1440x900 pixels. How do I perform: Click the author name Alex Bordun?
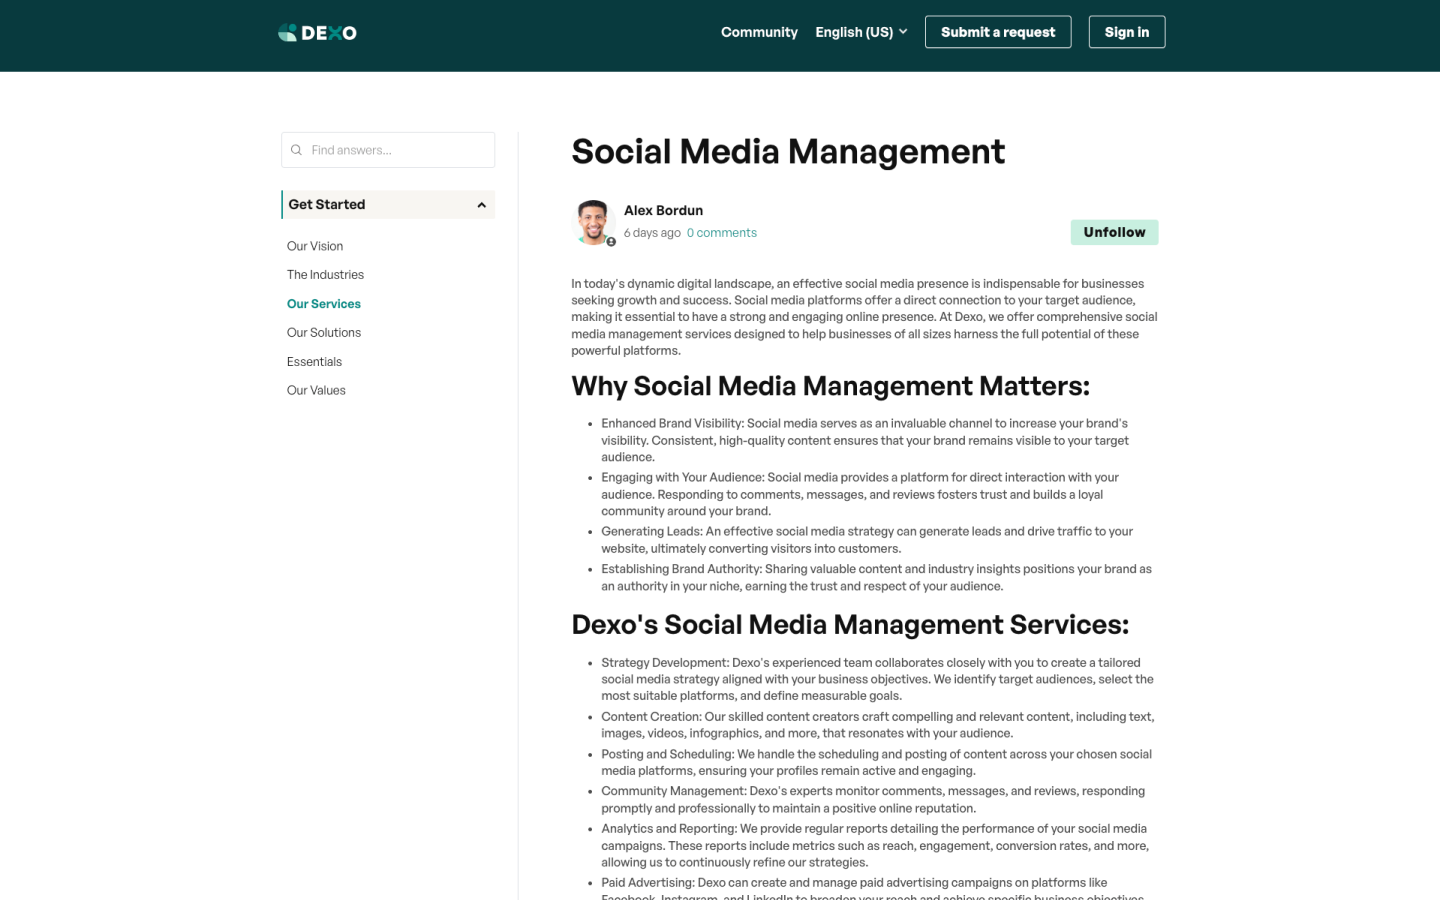(663, 210)
